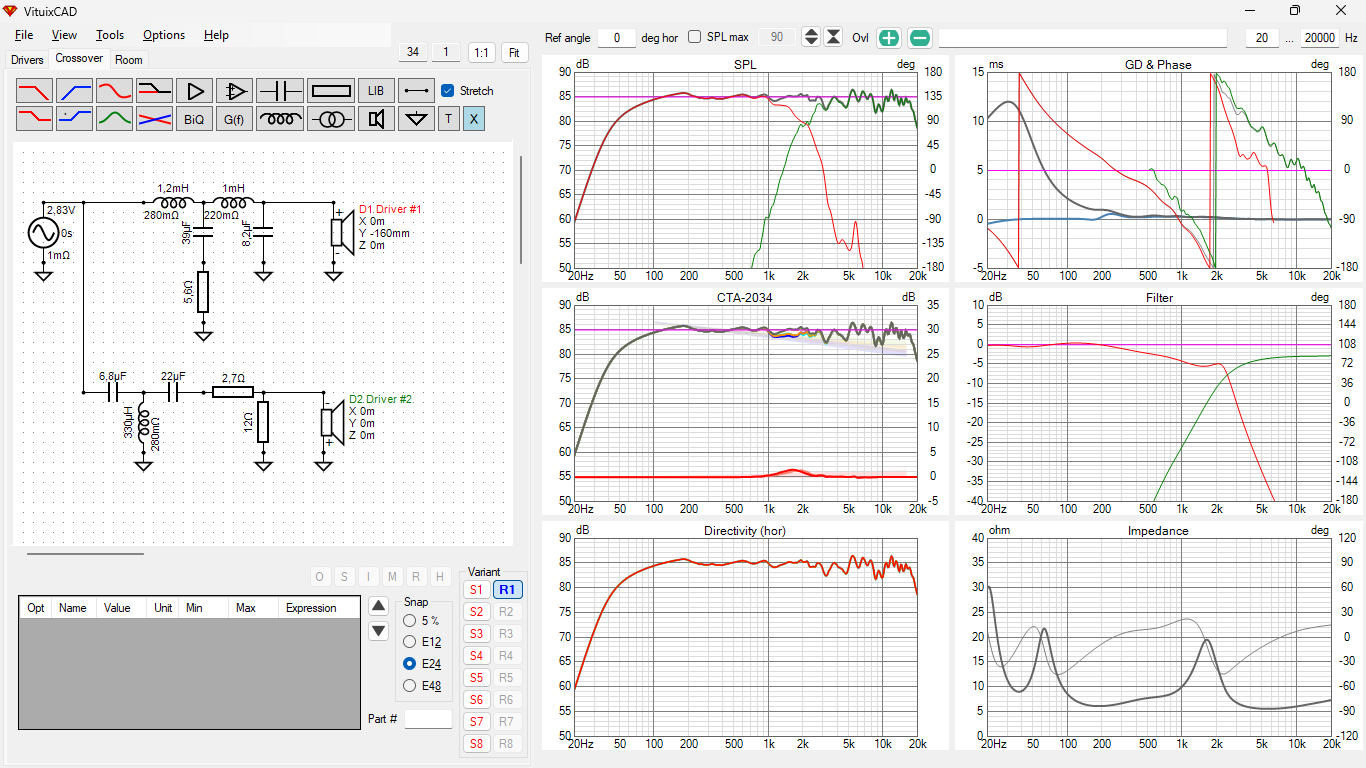Select the 5 % snap option
The height and width of the screenshot is (768, 1366).
click(x=408, y=621)
